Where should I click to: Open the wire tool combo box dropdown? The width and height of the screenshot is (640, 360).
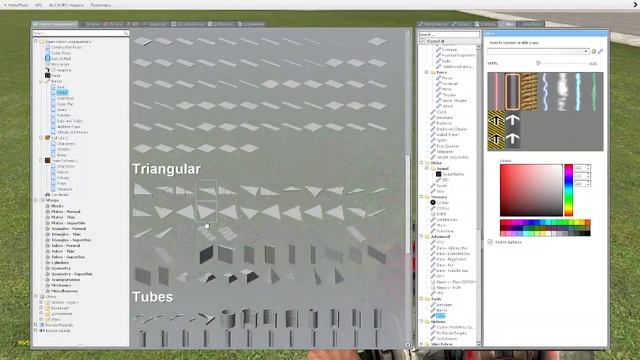tap(586, 51)
